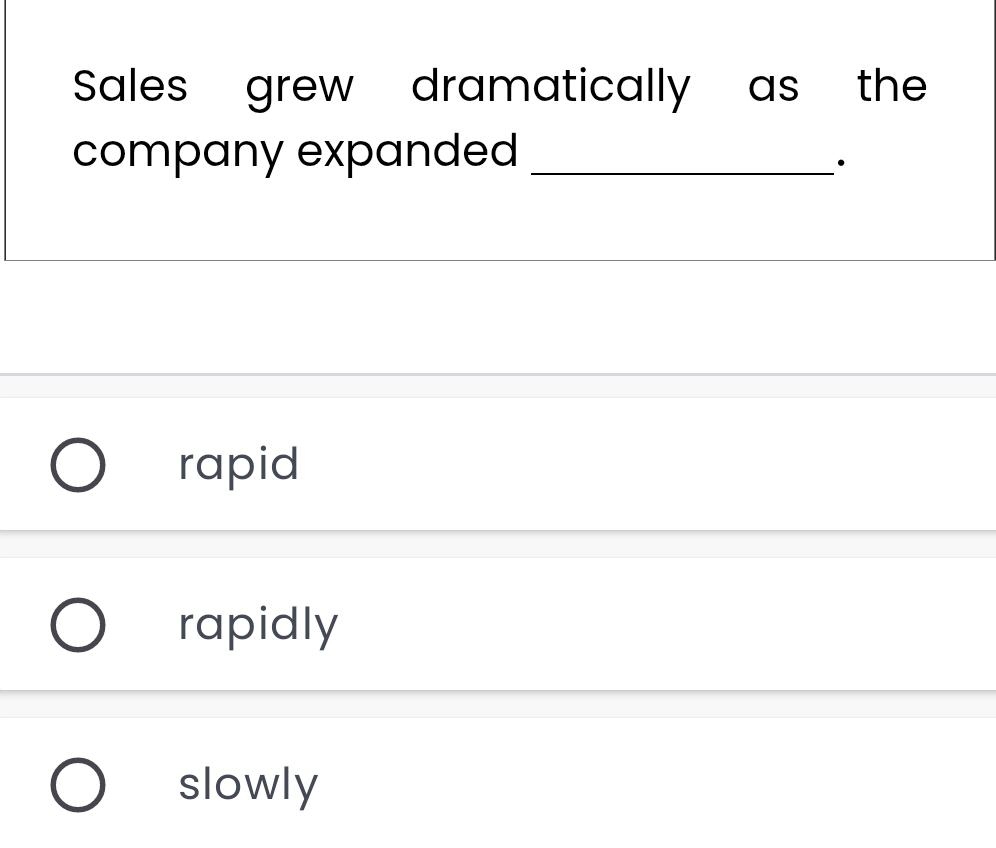Click the word 'grew' in the prompt
Viewport: 996px width, 848px height.
[299, 88]
